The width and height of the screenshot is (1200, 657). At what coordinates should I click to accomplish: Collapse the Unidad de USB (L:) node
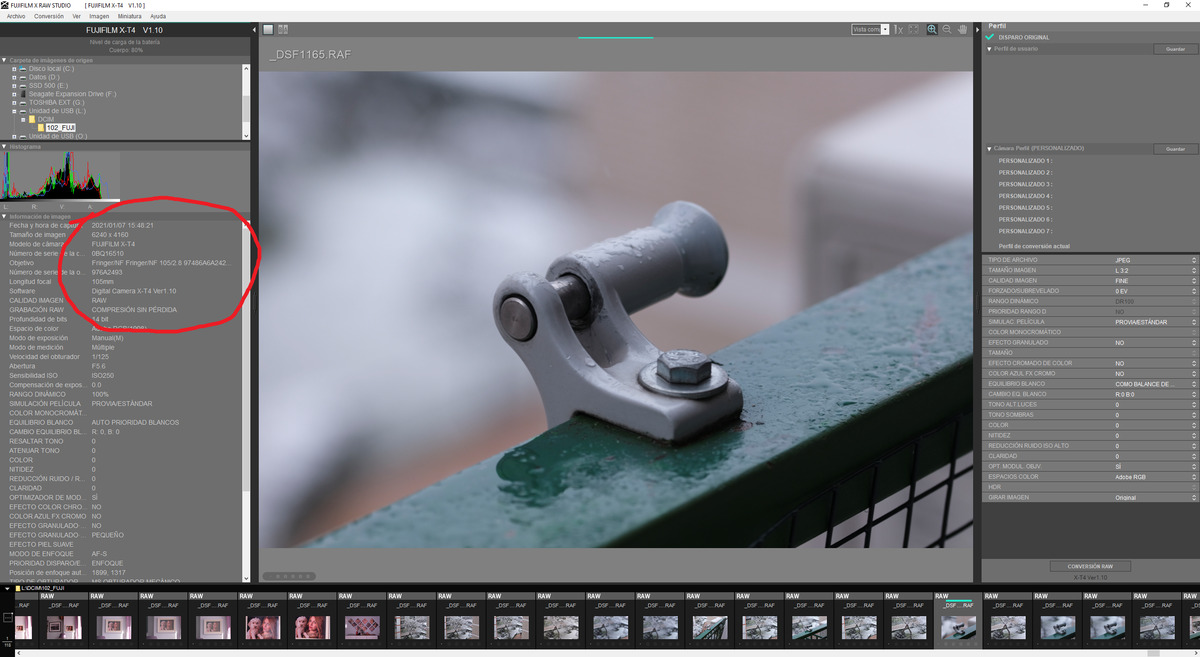[x=14, y=111]
